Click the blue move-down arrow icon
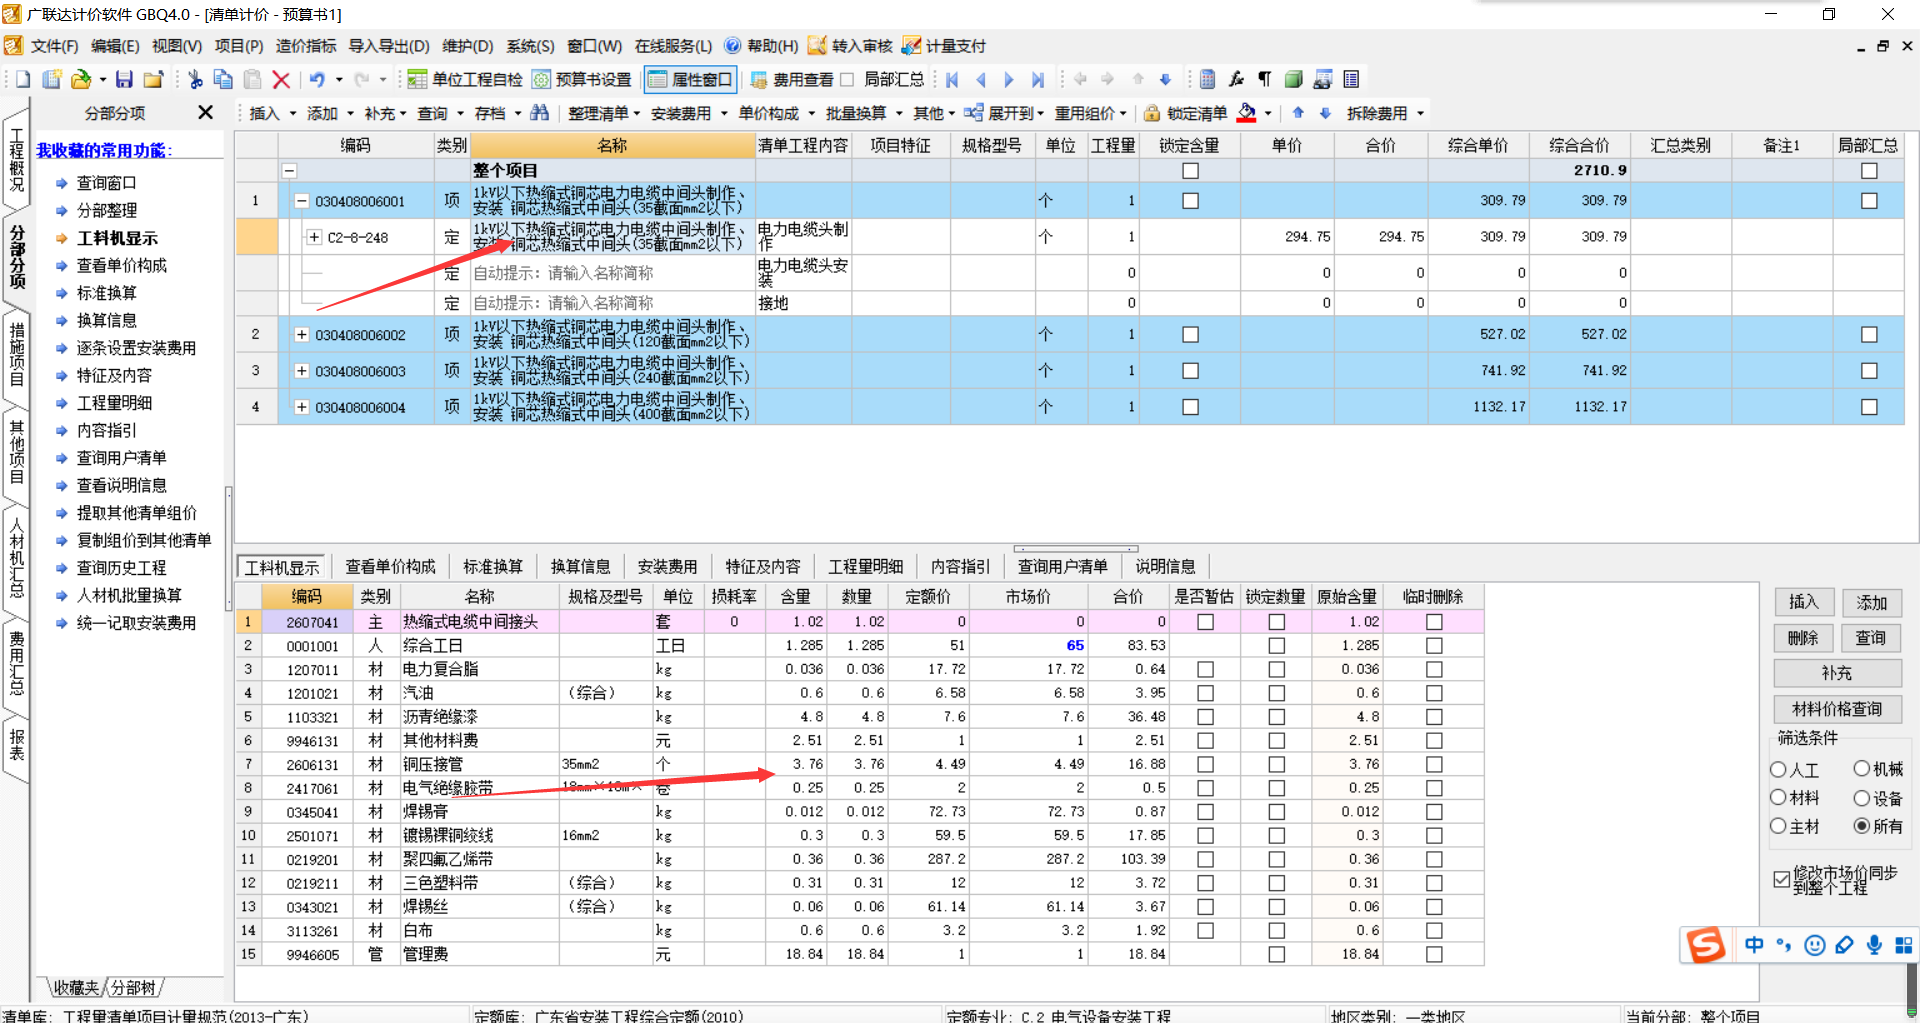 [1165, 80]
